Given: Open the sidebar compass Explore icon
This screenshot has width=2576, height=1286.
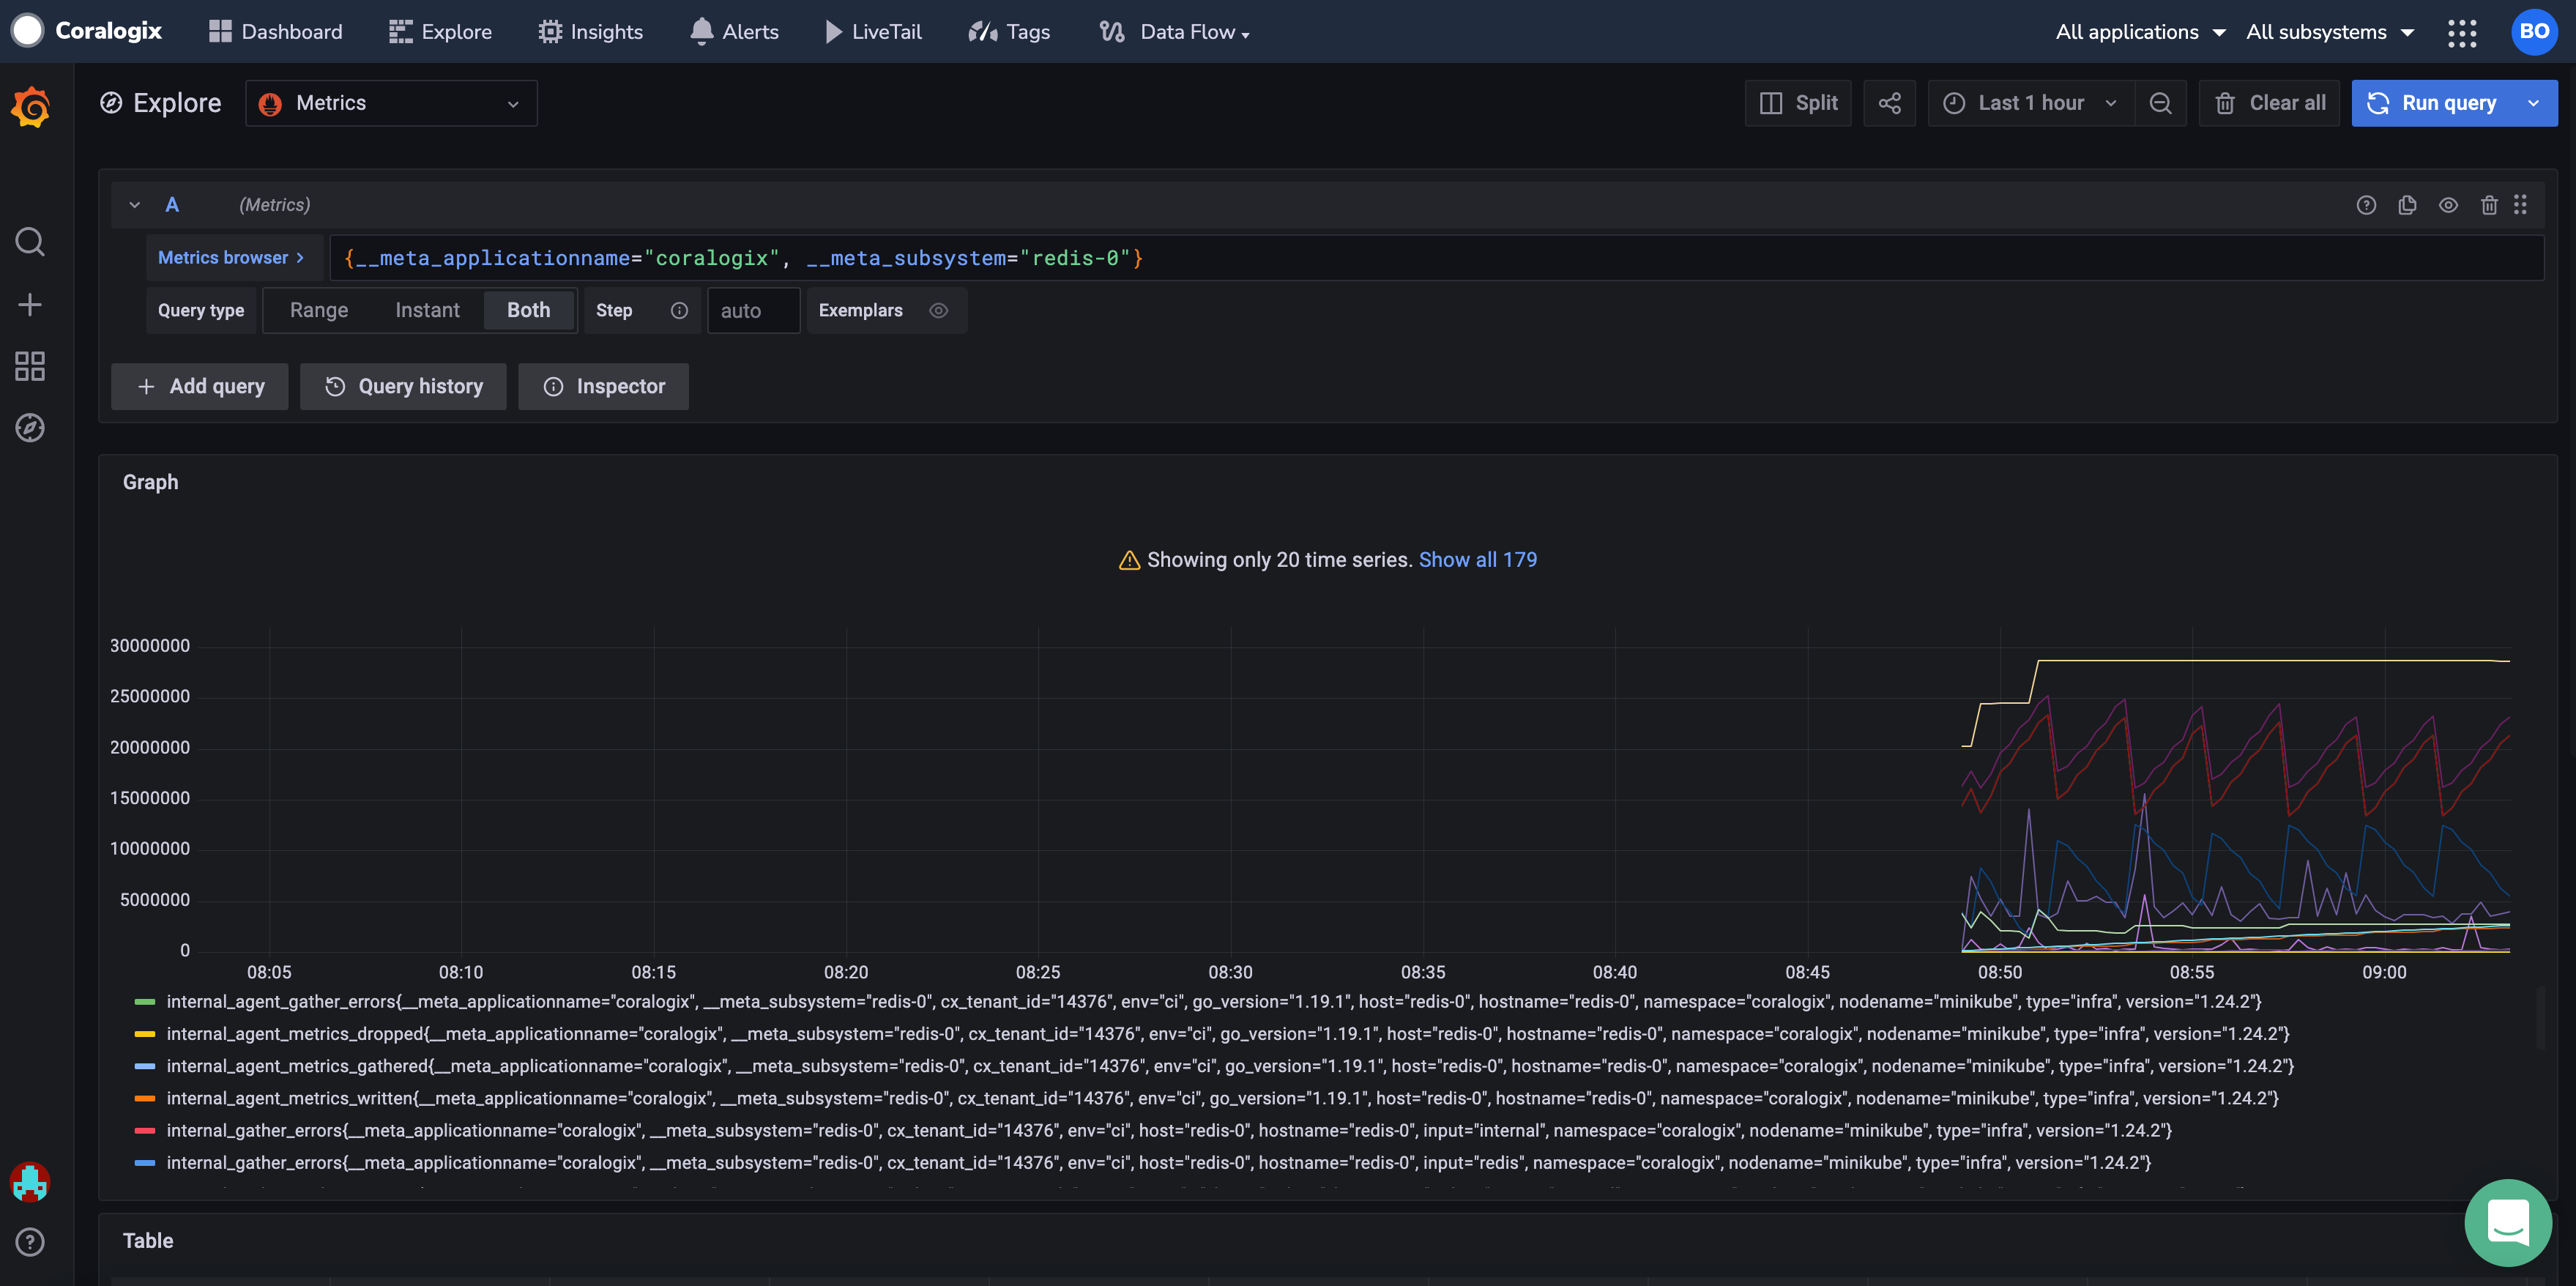Looking at the screenshot, I should point(30,428).
